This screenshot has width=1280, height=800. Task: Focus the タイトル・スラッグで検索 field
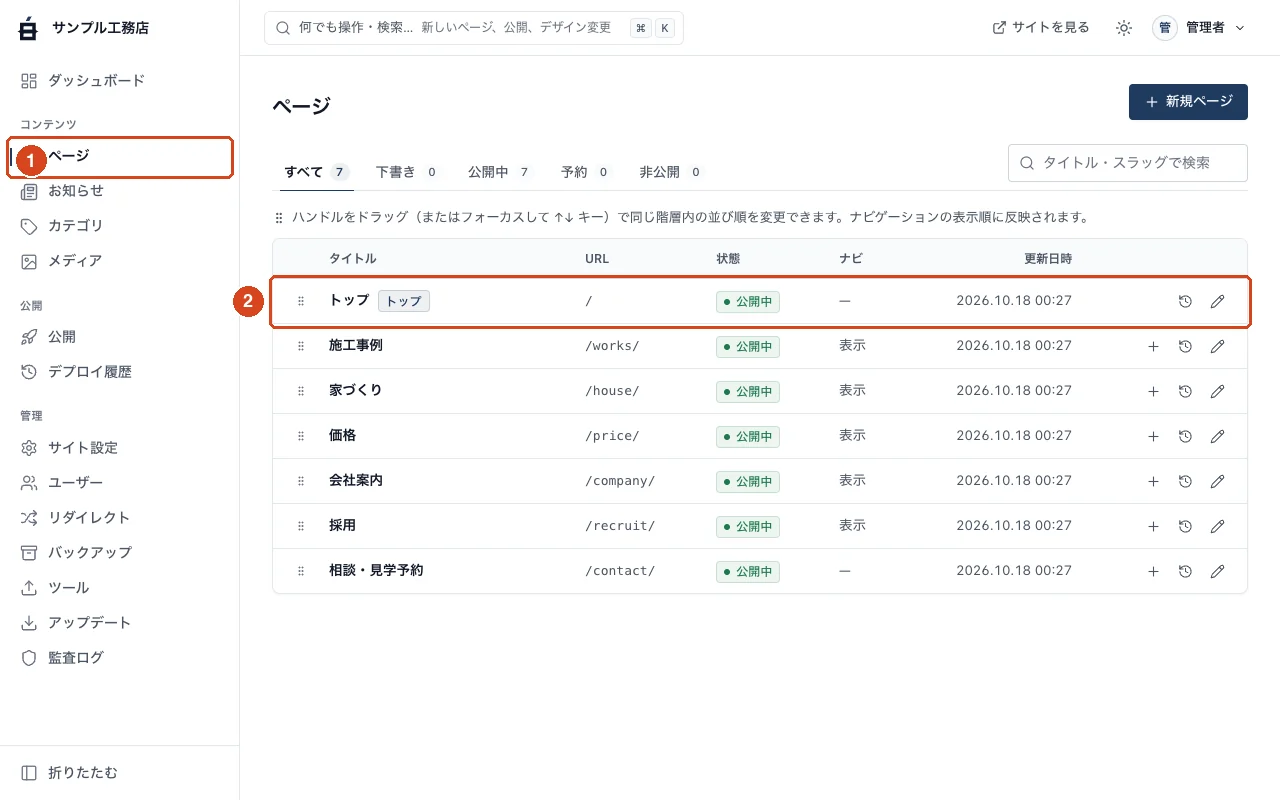point(1128,163)
